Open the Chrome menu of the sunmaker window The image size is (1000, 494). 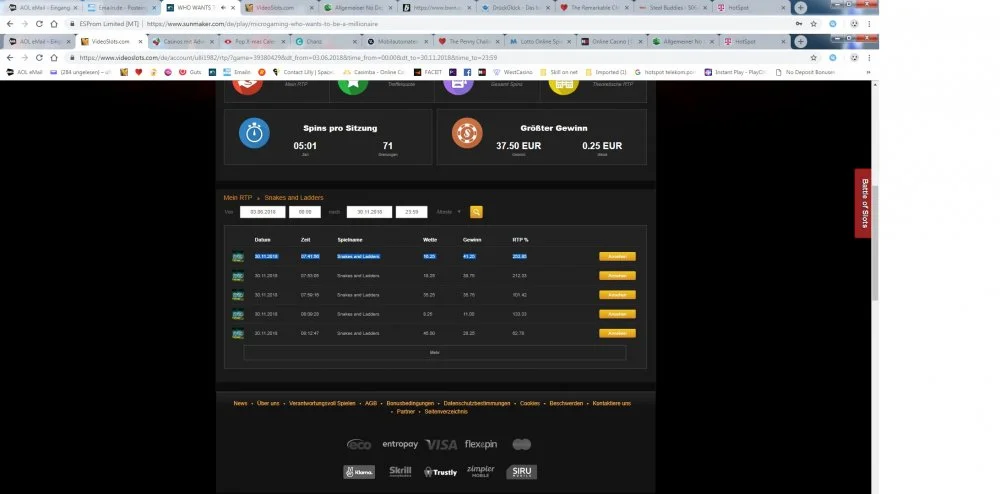(x=869, y=24)
